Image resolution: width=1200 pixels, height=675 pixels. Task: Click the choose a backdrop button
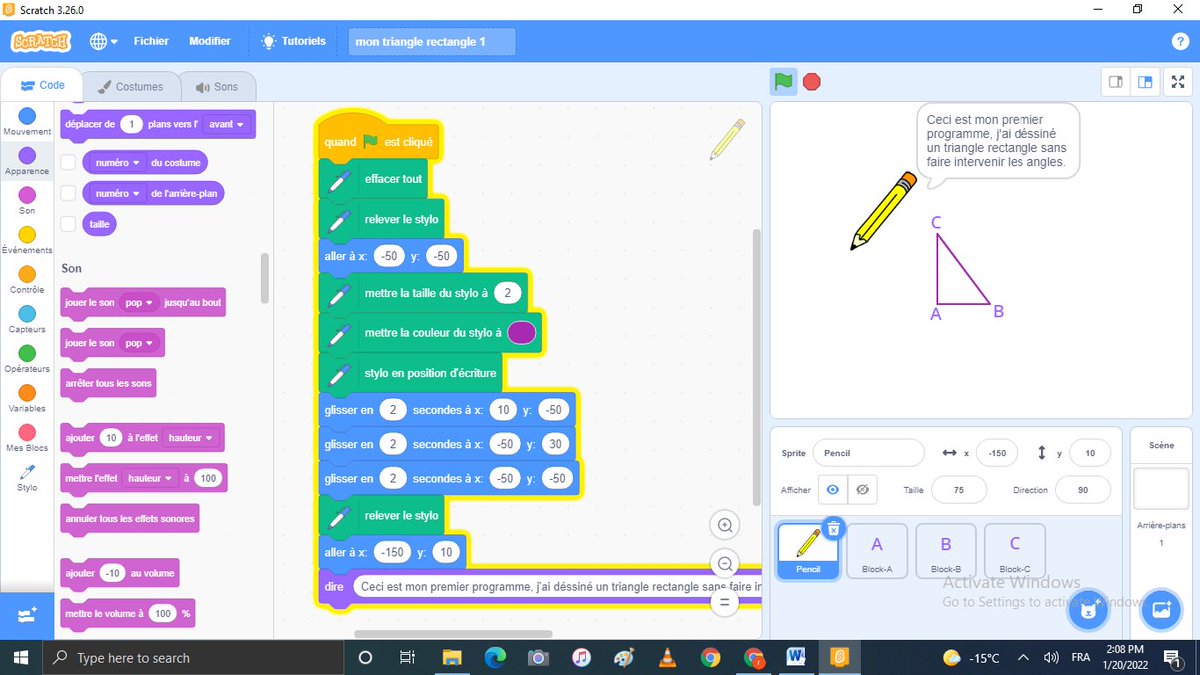[1160, 609]
